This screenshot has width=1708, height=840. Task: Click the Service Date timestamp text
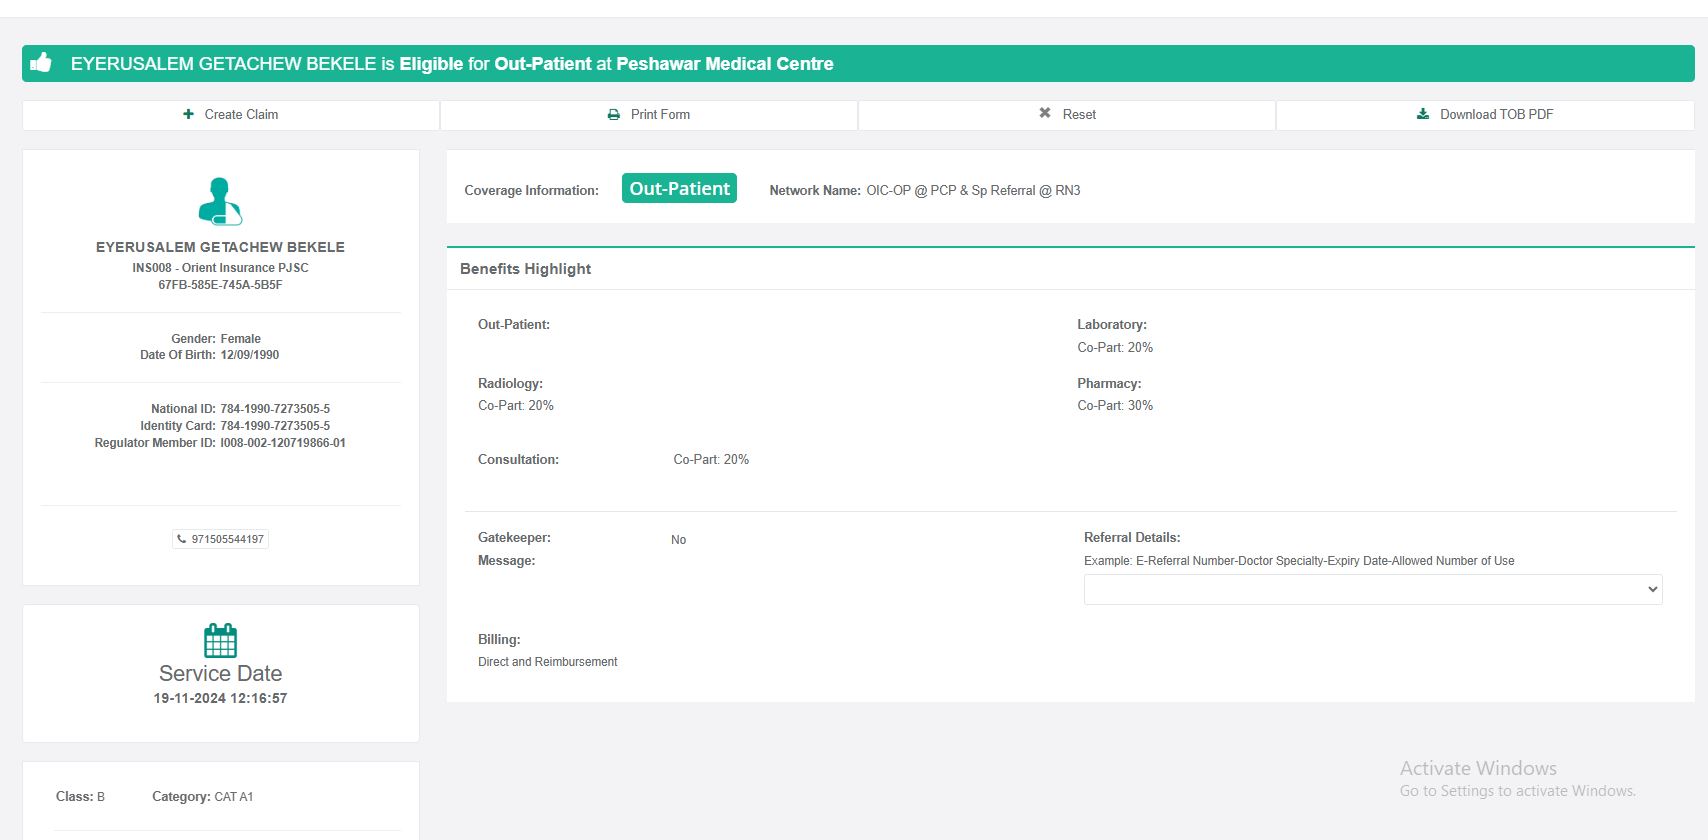pyautogui.click(x=220, y=698)
